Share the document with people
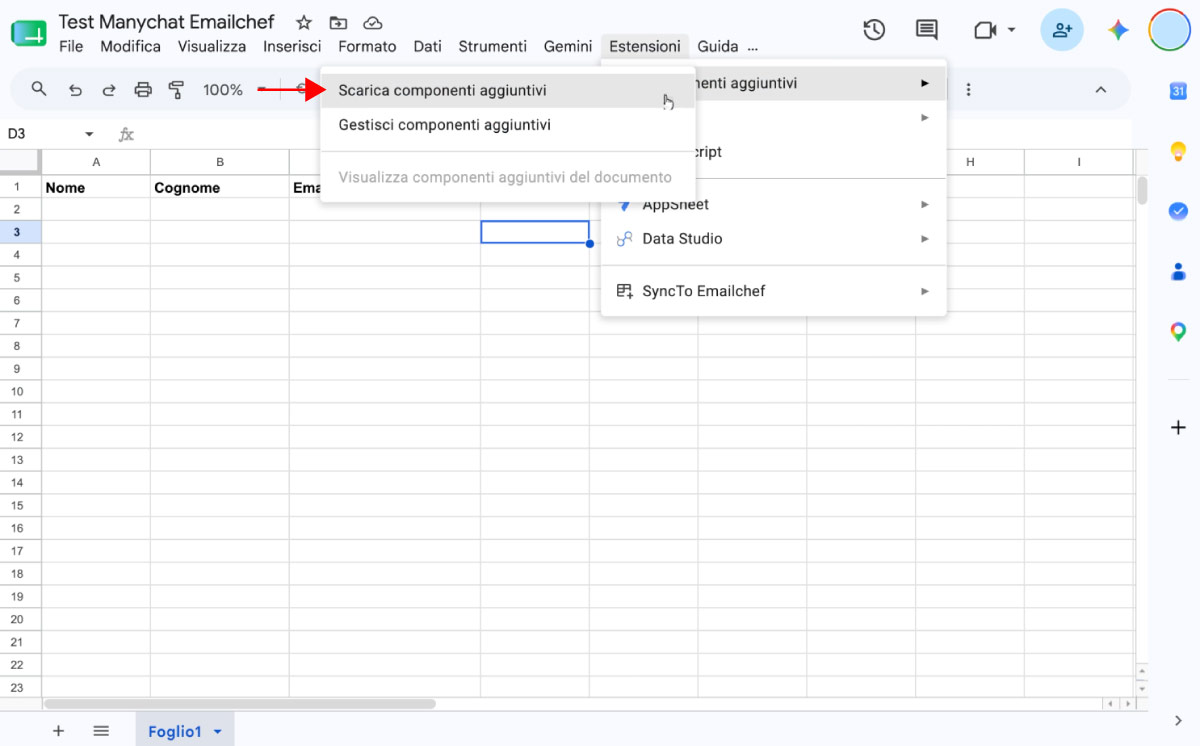The width and height of the screenshot is (1200, 746). tap(1062, 30)
